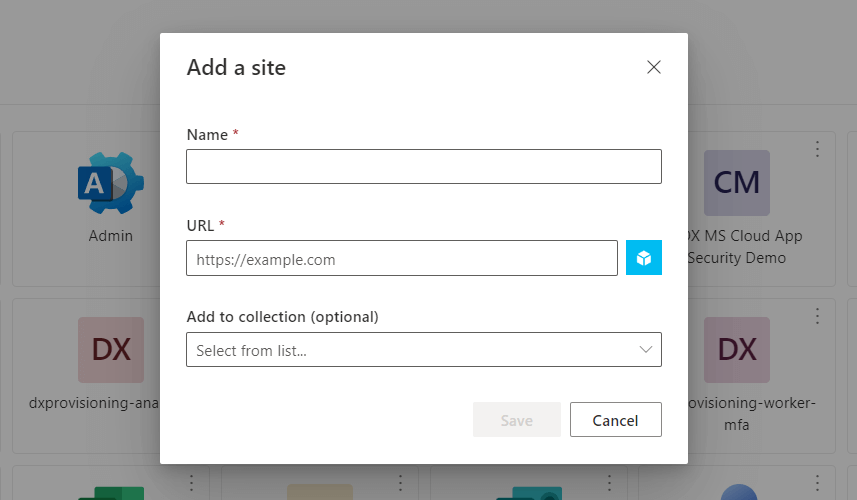Close the Add a site dialog

654,67
